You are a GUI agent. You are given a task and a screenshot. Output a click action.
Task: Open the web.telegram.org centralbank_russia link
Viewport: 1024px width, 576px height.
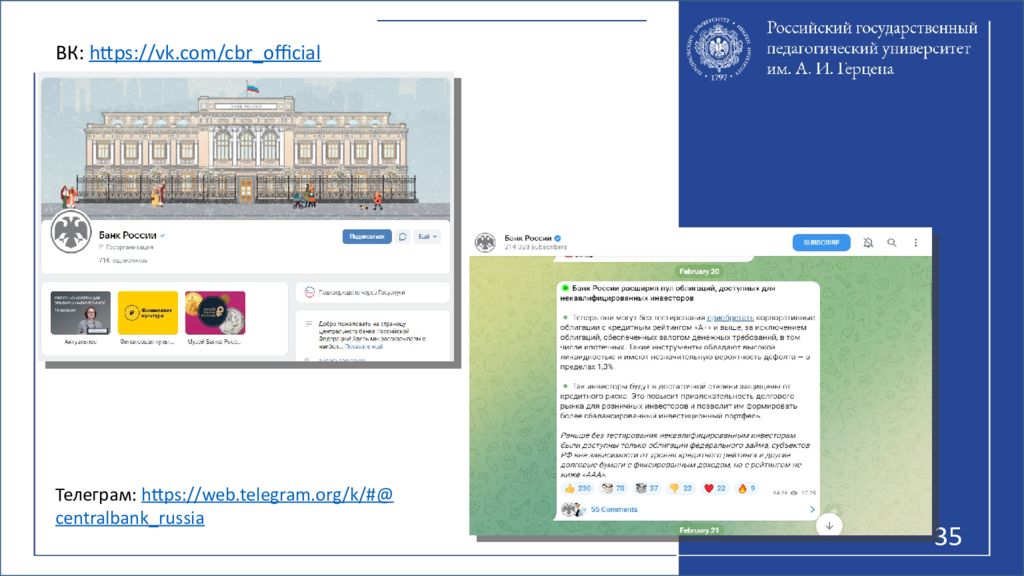coord(224,505)
